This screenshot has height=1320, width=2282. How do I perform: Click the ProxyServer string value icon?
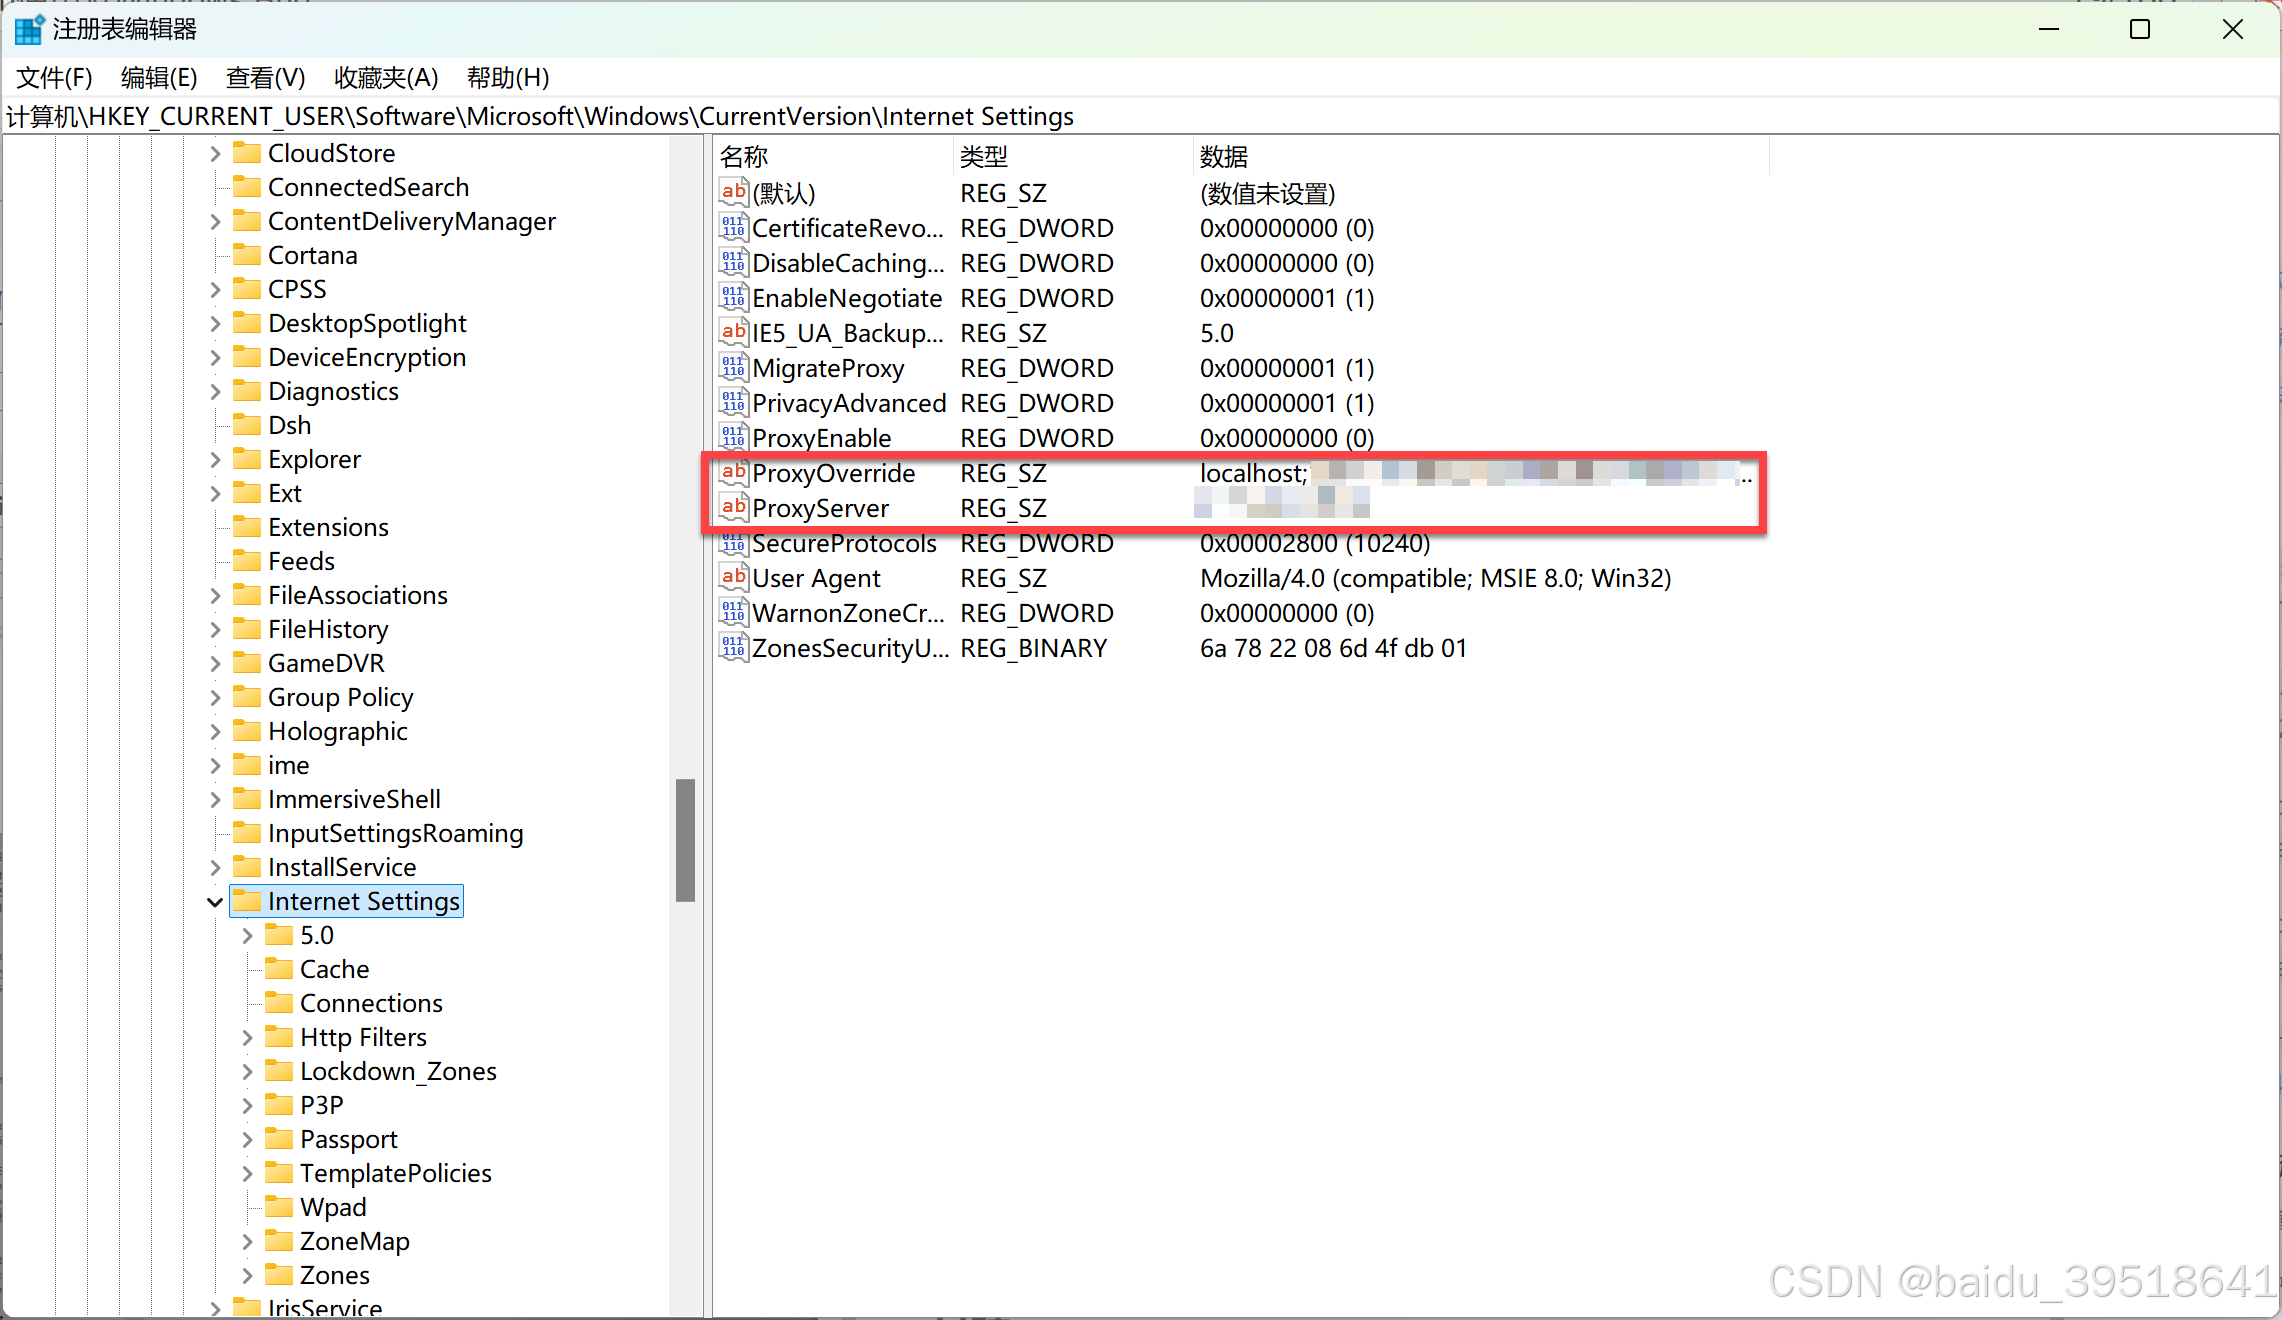coord(733,508)
